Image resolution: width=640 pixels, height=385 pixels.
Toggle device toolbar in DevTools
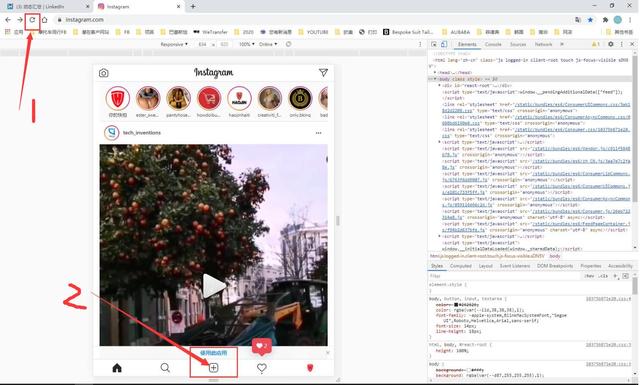pyautogui.click(x=444, y=44)
